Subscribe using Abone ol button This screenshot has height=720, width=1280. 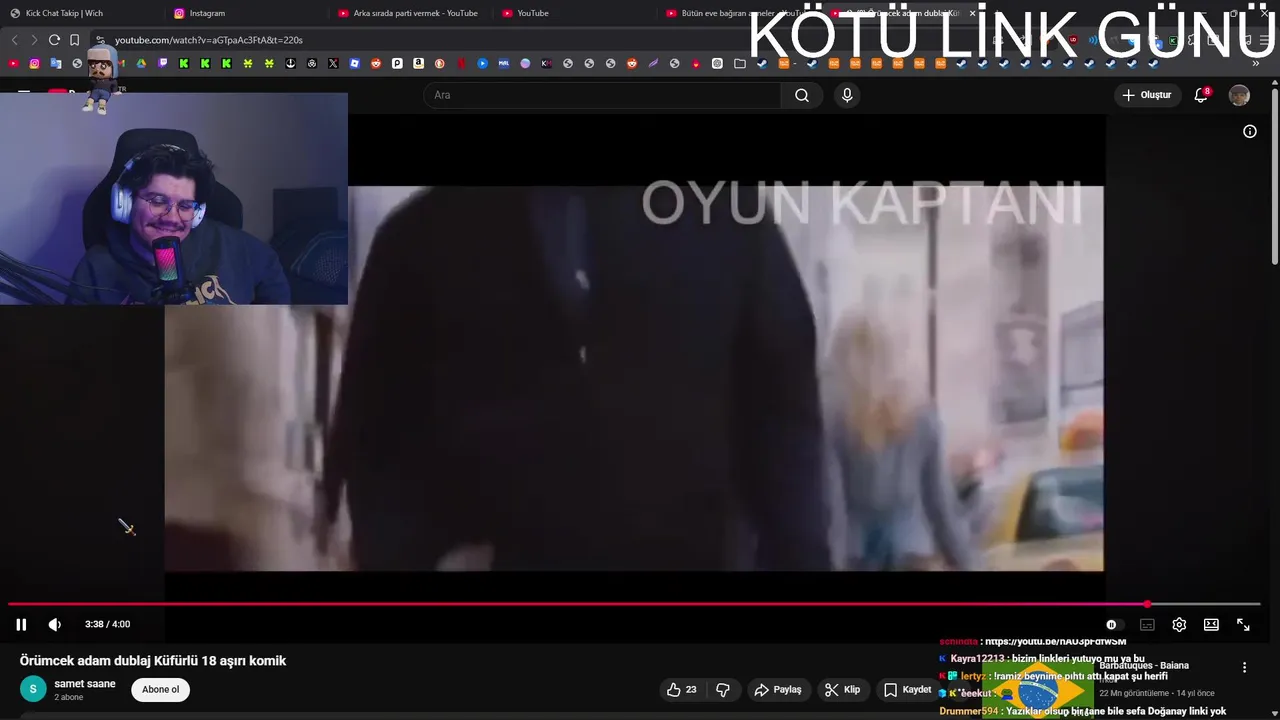click(x=160, y=689)
